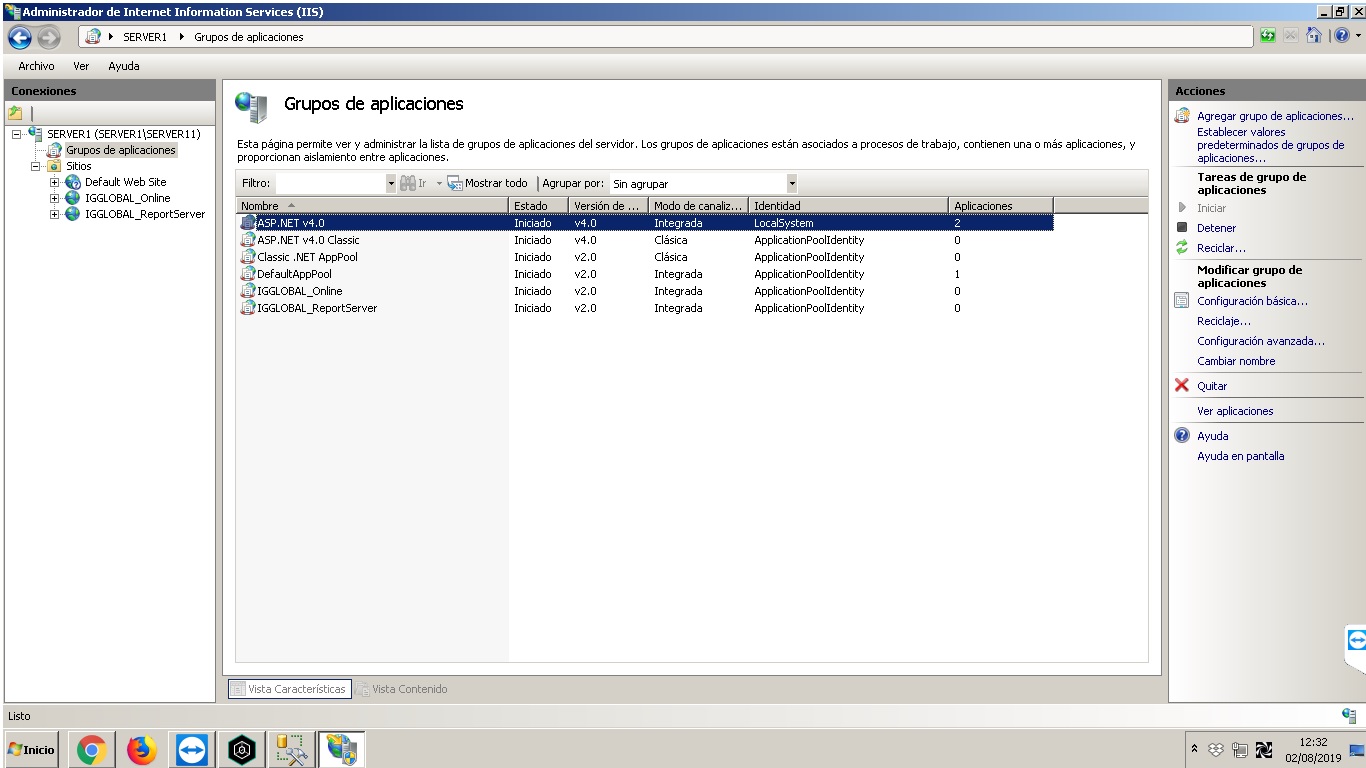Click the SERVER1 server icon in tree

[x=36, y=133]
